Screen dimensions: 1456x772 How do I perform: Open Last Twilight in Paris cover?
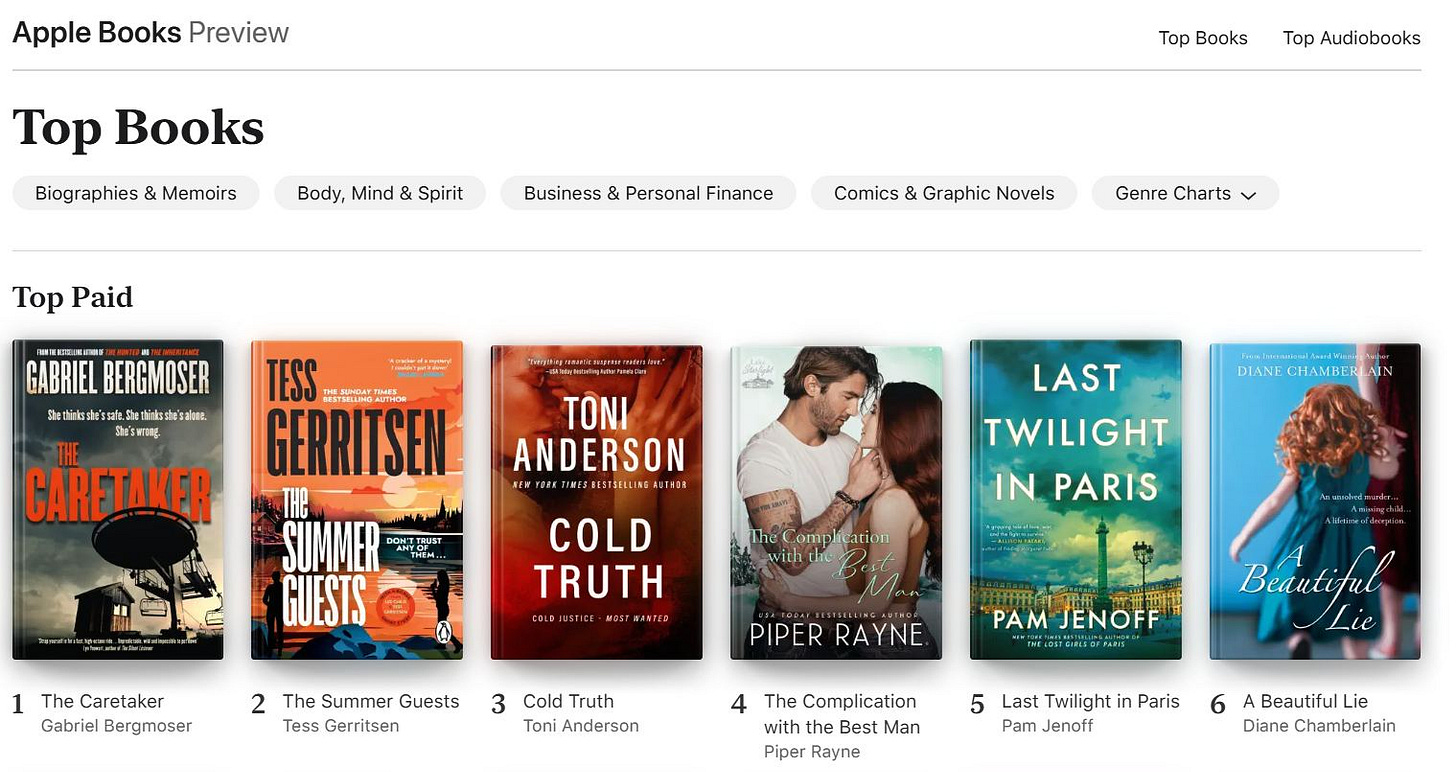pos(1076,500)
